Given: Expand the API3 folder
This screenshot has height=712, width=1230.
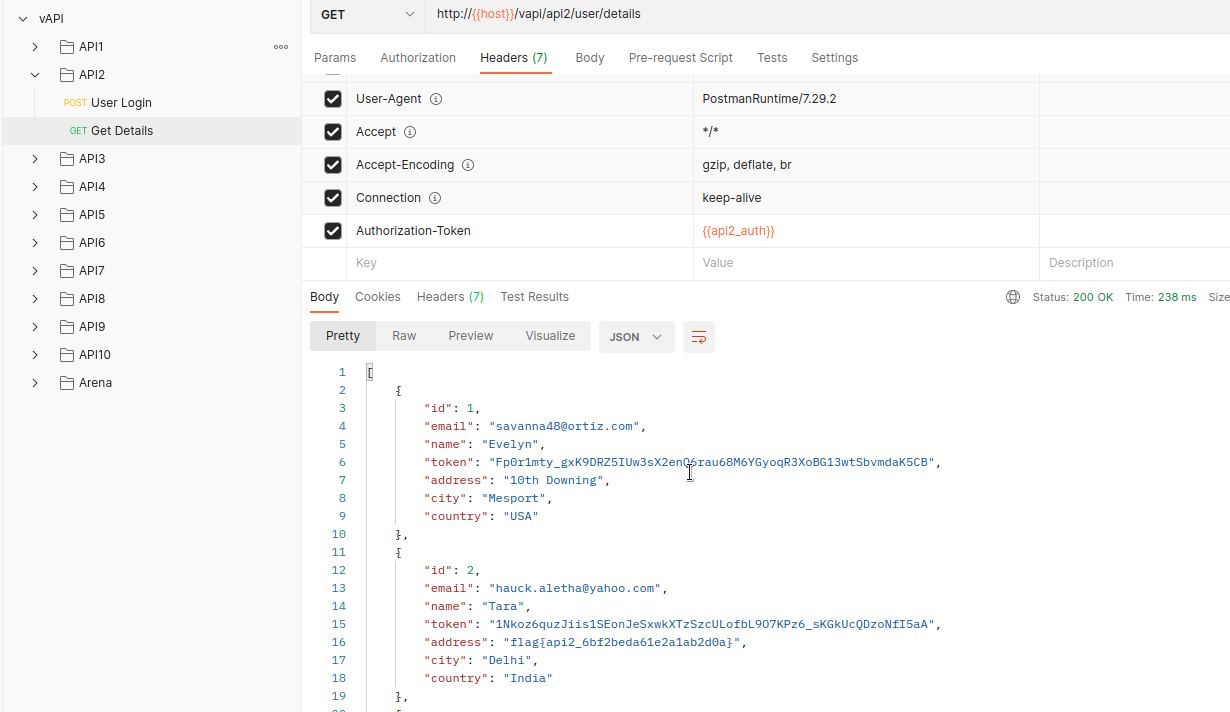Looking at the screenshot, I should pyautogui.click(x=35, y=159).
